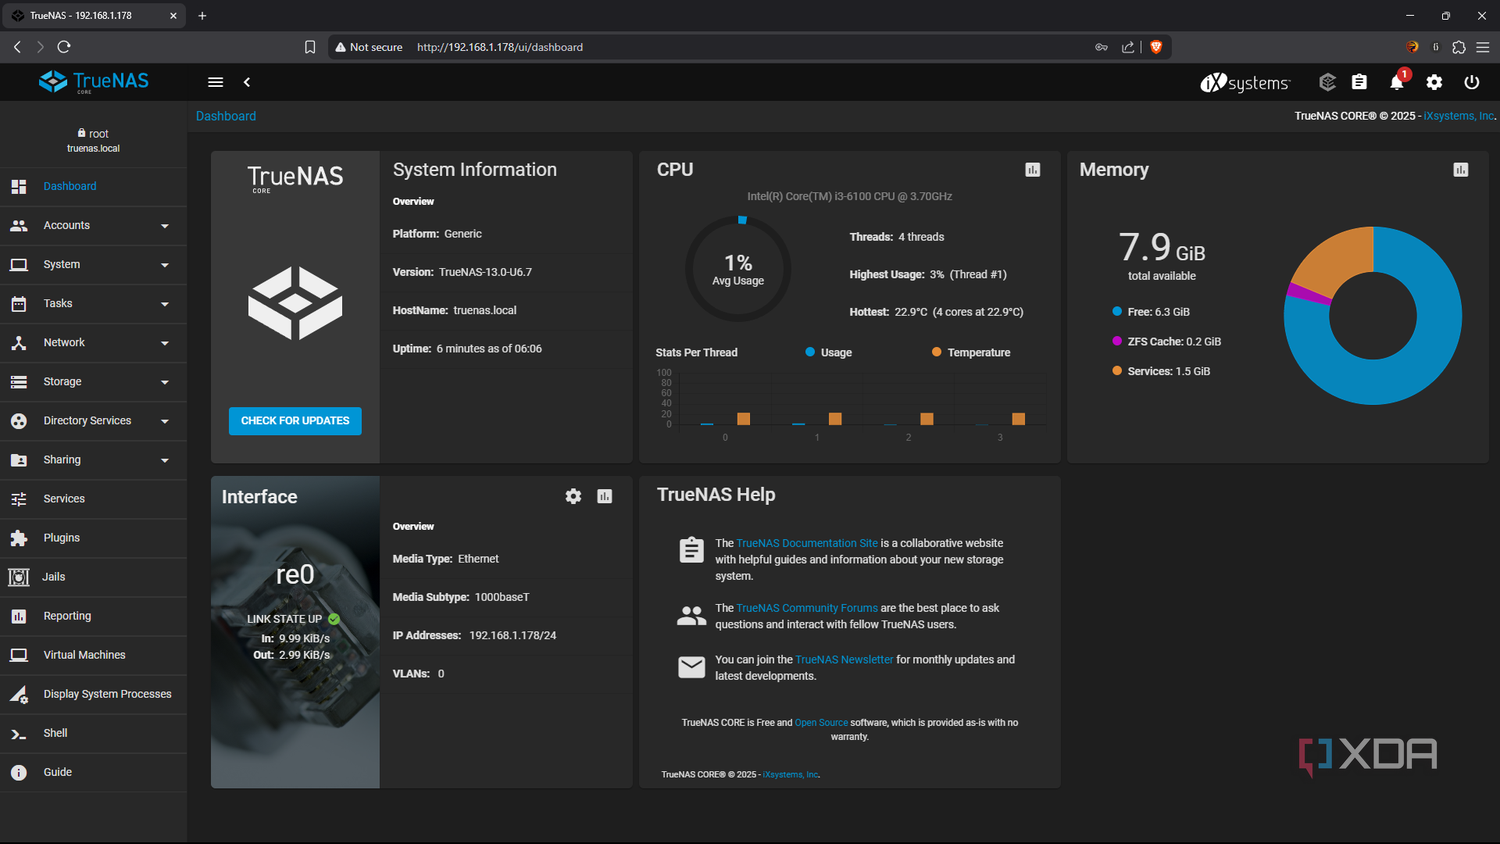Collapse sidebar with left chevron icon
Image resolution: width=1500 pixels, height=844 pixels.
[x=247, y=82]
